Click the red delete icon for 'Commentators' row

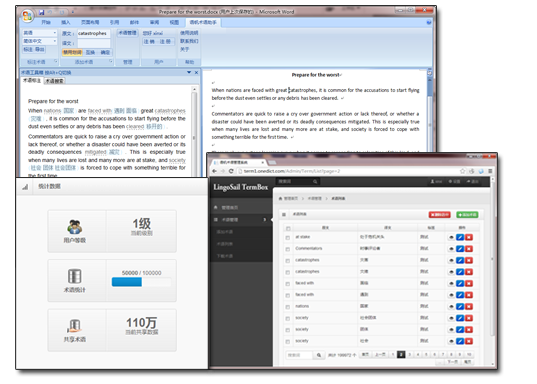coord(469,249)
